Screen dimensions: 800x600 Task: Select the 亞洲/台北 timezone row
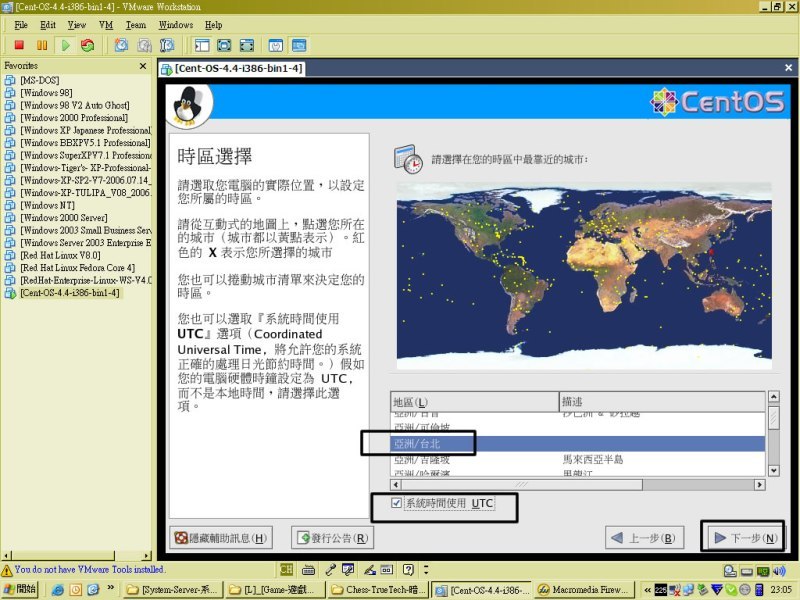point(578,444)
